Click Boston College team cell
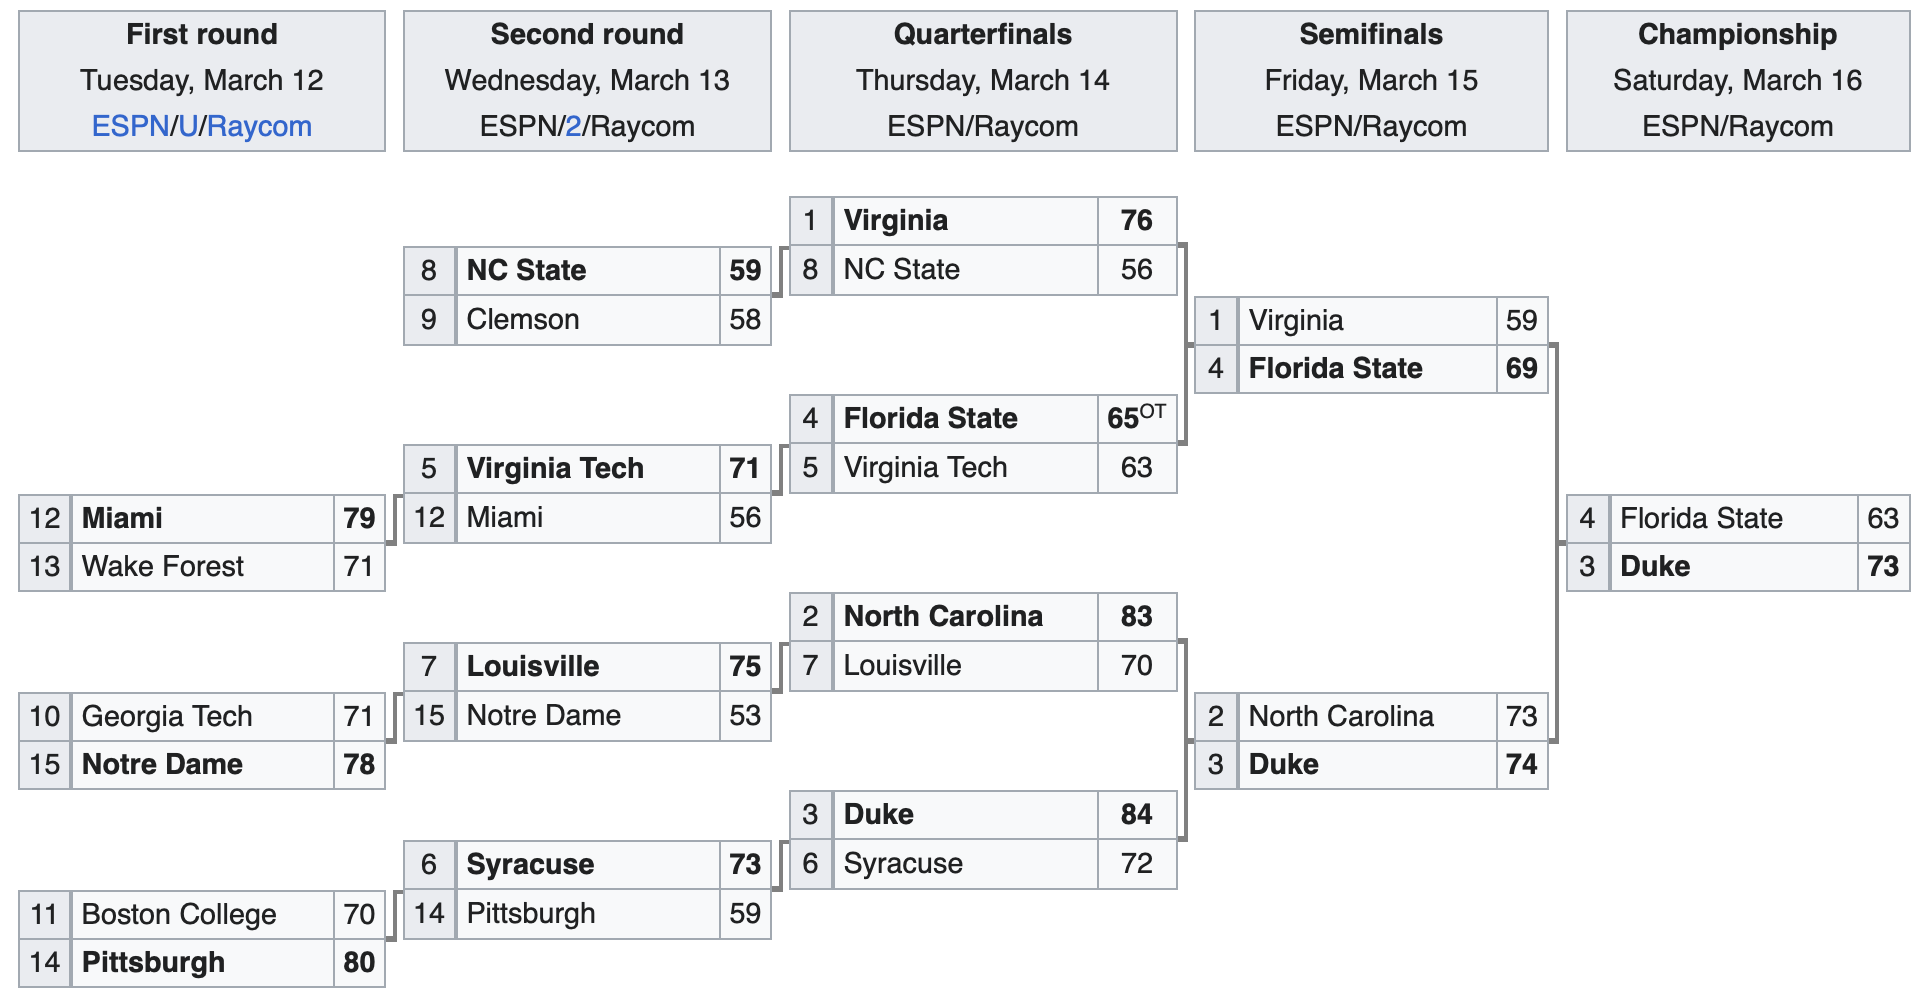 [x=202, y=915]
